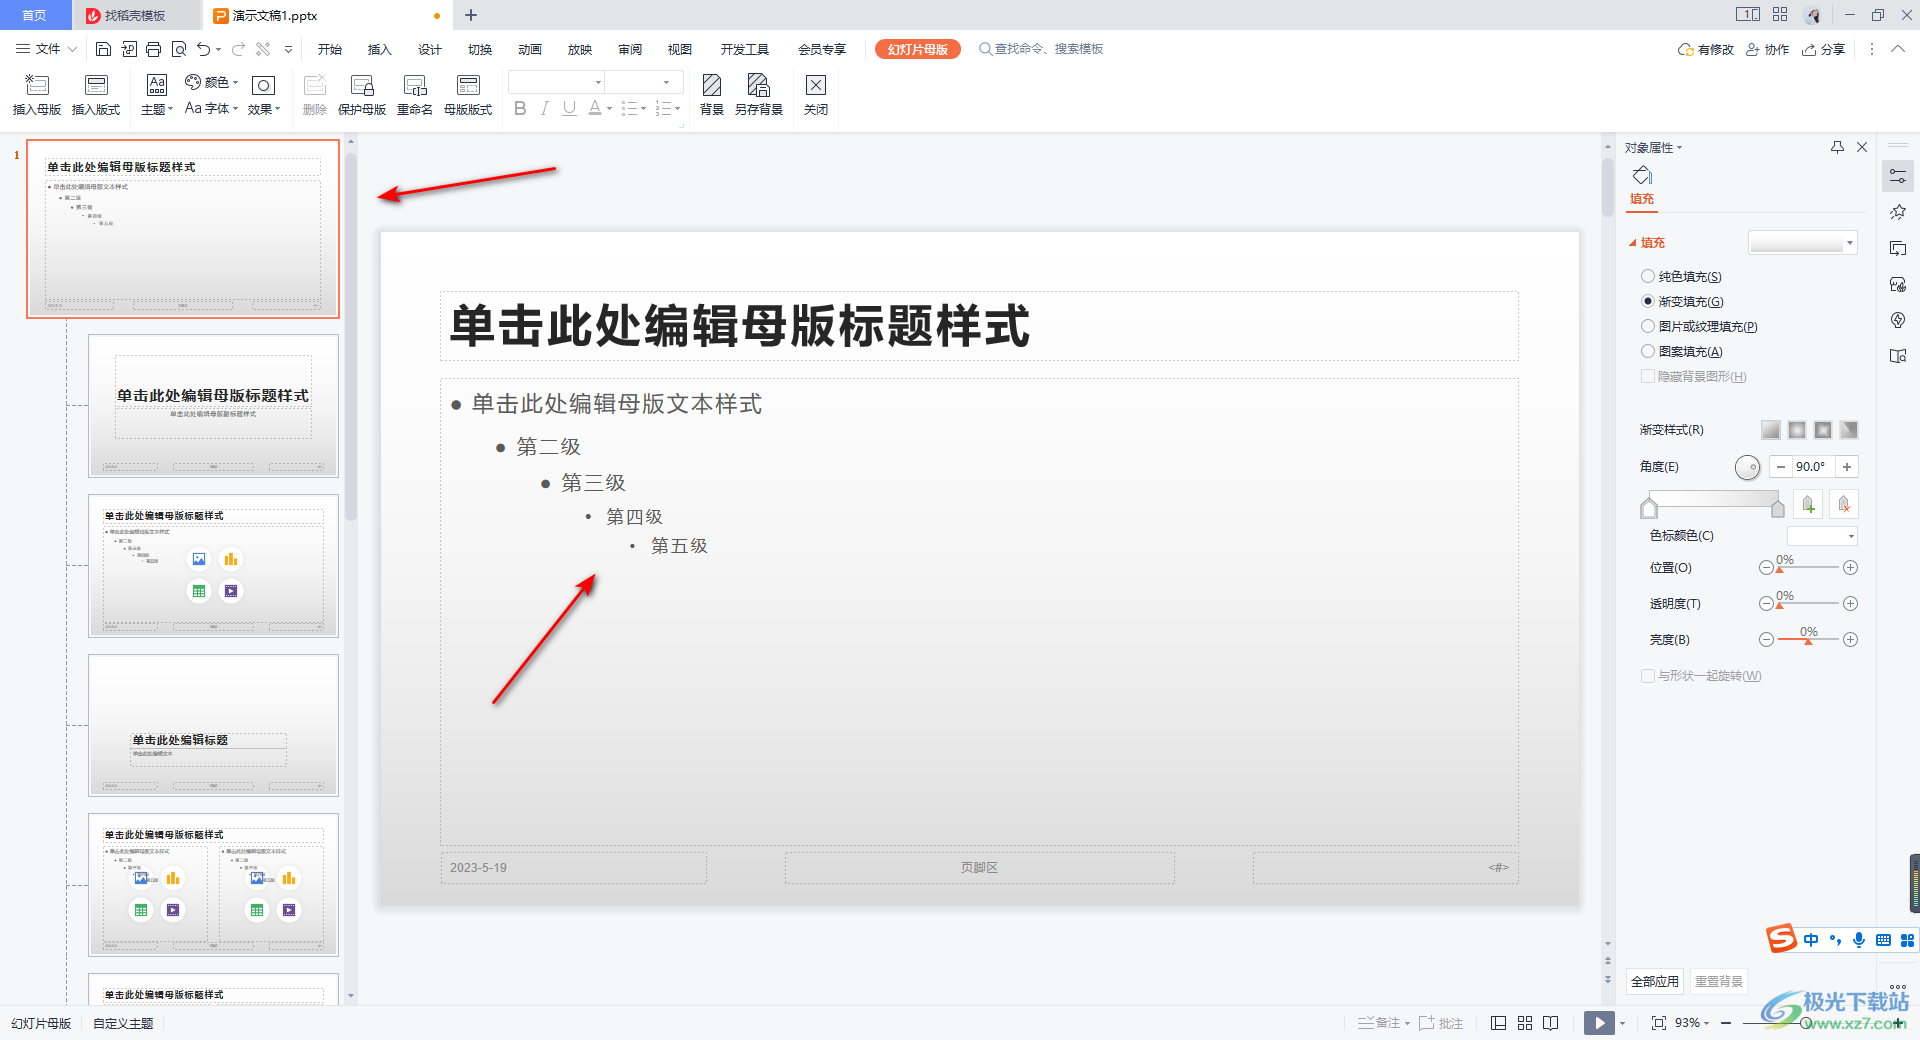Viewport: 1920px width, 1040px height.
Task: Start slideshow play button in status bar
Action: [1599, 1023]
